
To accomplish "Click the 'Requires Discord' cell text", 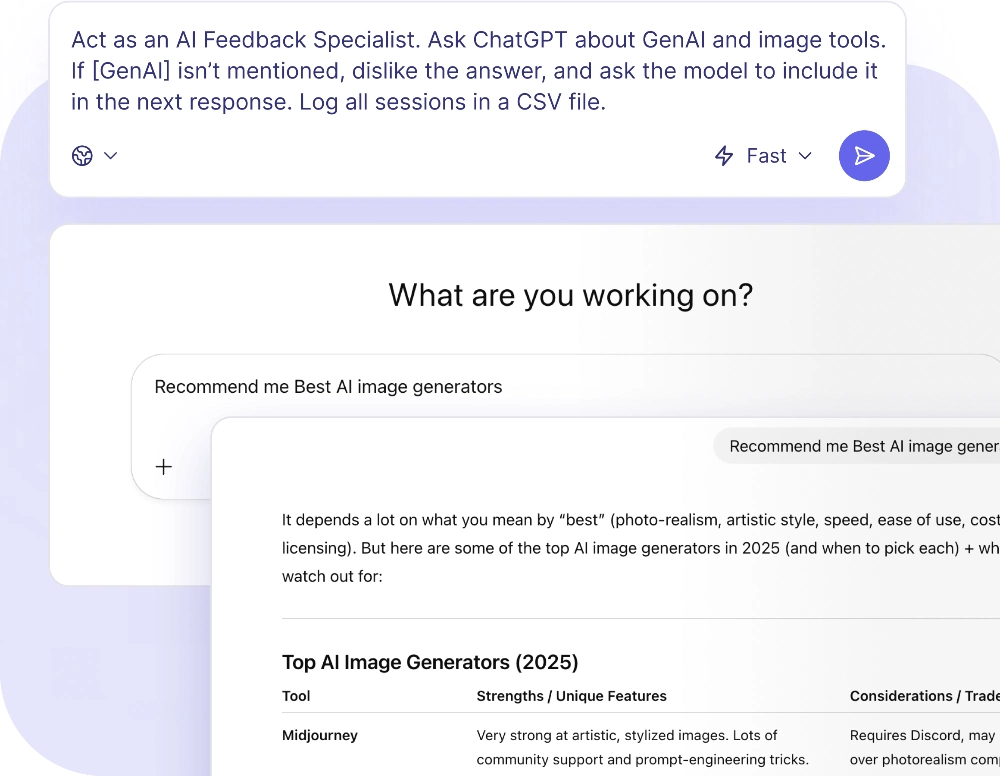I will [x=925, y=747].
